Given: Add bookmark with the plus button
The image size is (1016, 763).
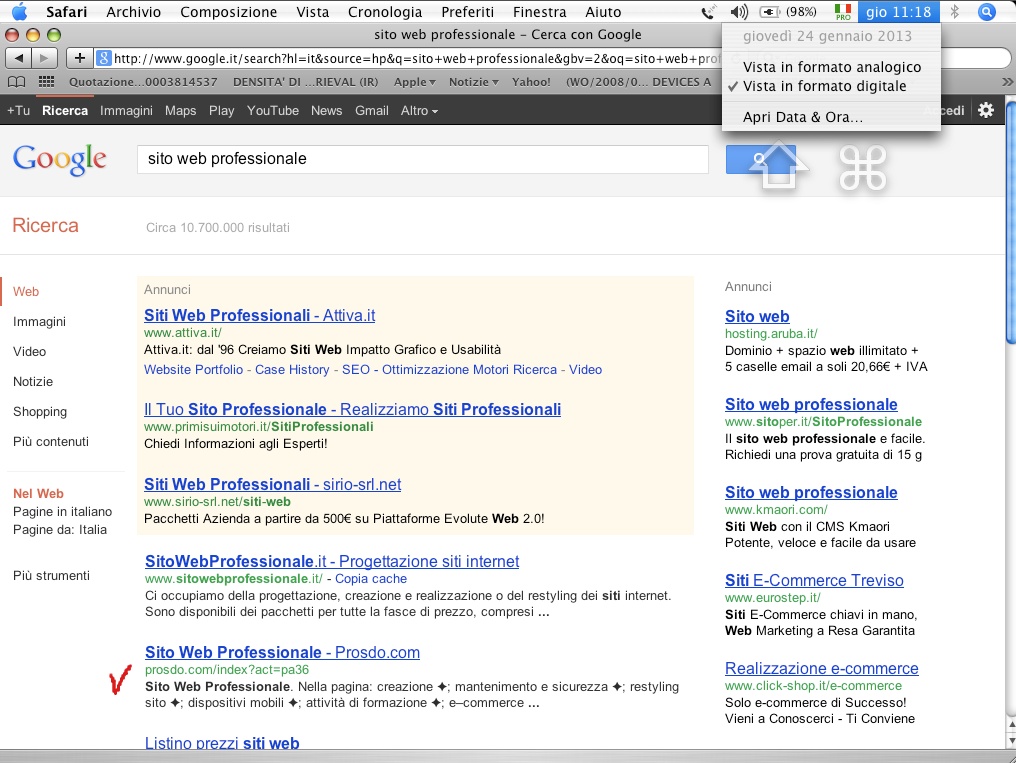Looking at the screenshot, I should [79, 58].
